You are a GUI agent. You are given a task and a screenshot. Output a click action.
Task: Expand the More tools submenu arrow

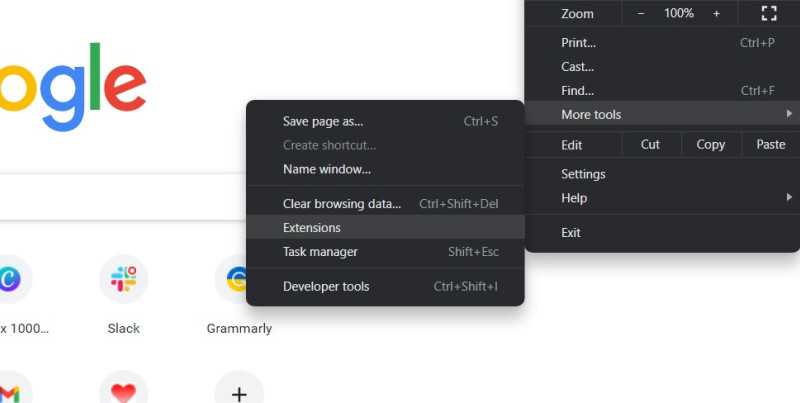point(789,113)
